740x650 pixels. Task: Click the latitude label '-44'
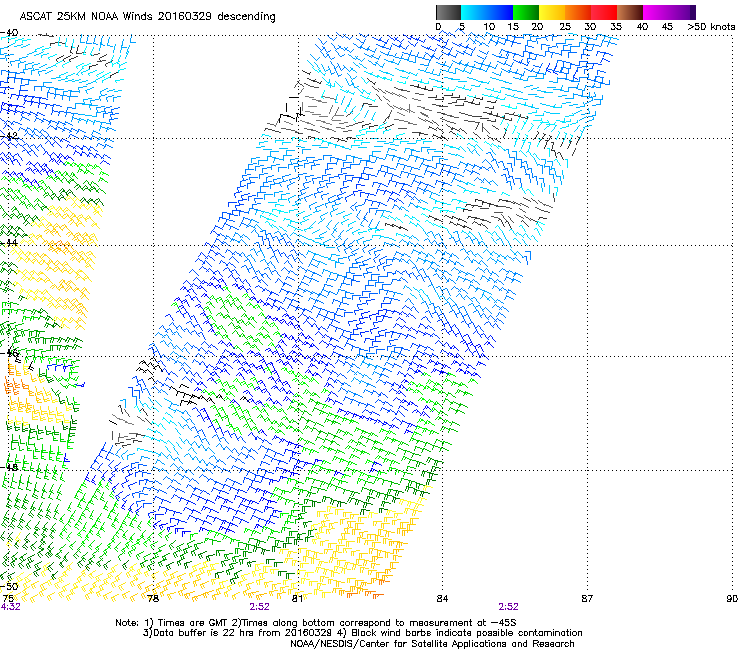click(9, 243)
